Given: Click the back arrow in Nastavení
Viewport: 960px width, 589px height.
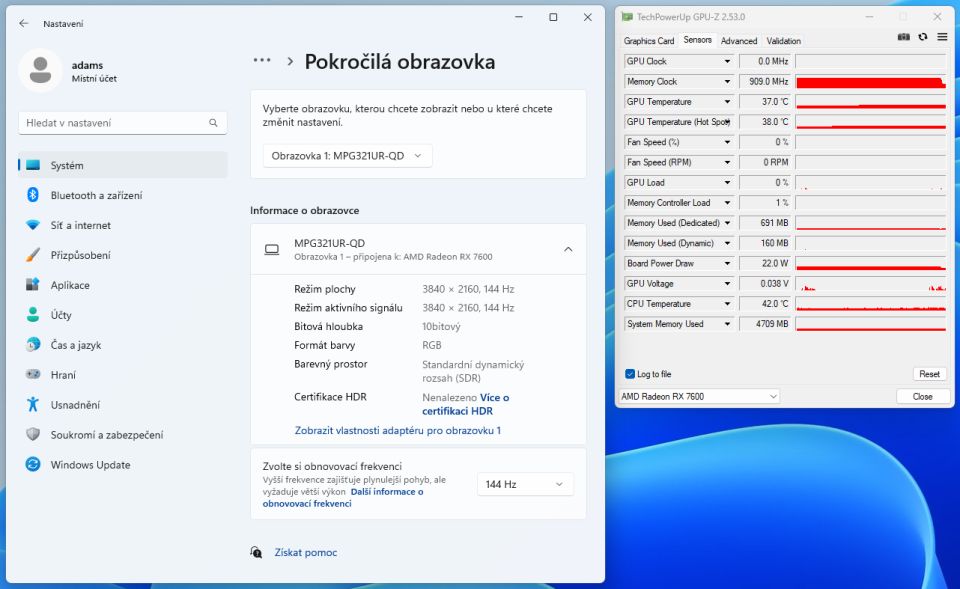Looking at the screenshot, I should [24, 23].
